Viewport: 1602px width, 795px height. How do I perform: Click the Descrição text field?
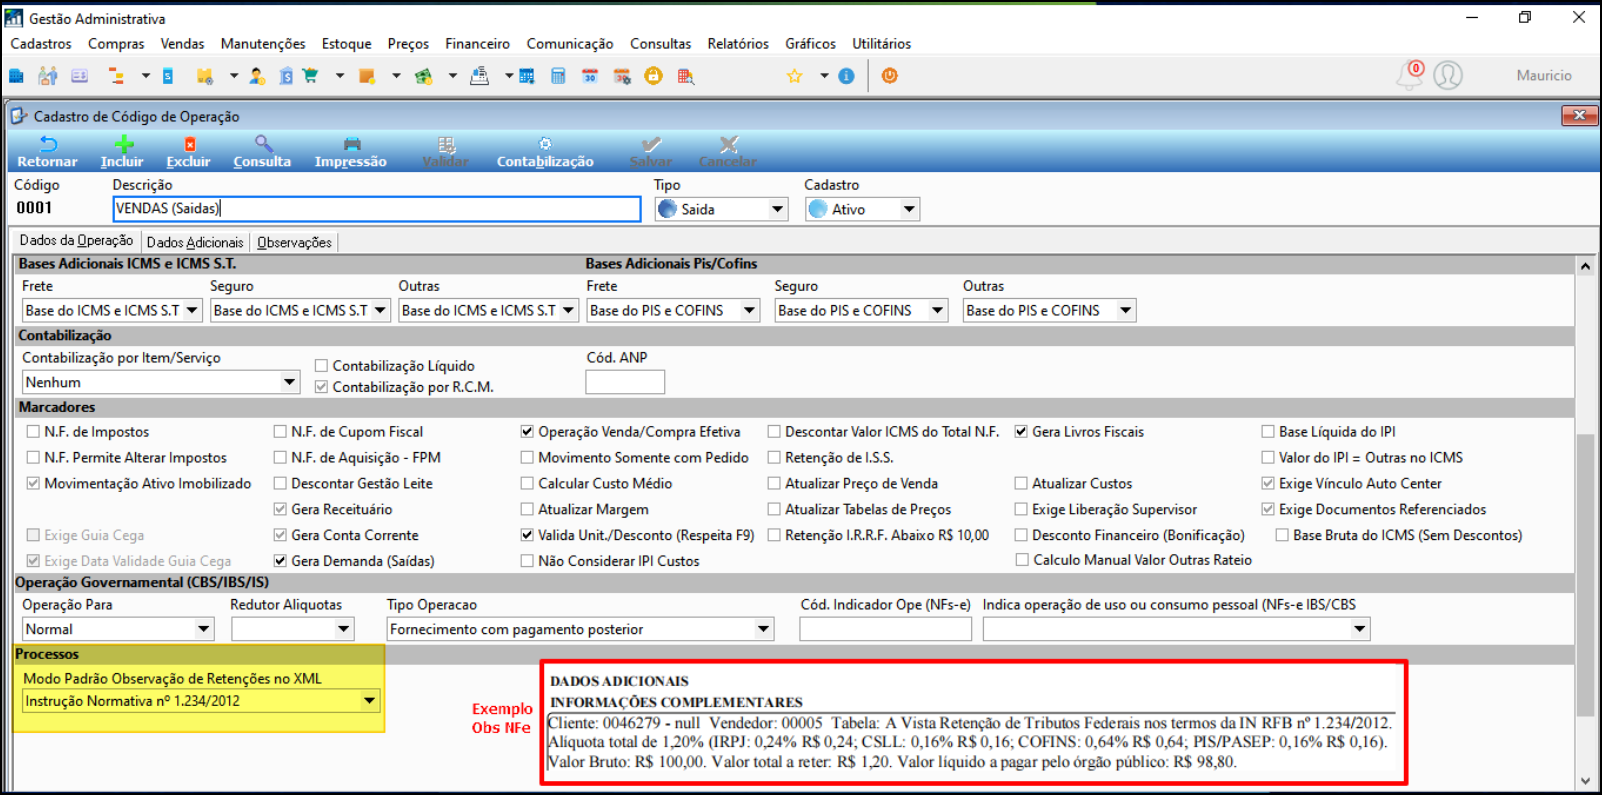pyautogui.click(x=376, y=208)
